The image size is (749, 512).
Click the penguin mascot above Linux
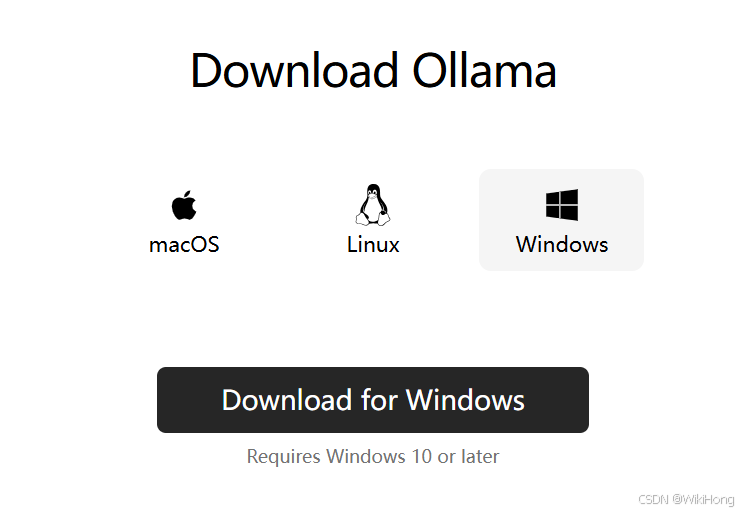tap(373, 204)
